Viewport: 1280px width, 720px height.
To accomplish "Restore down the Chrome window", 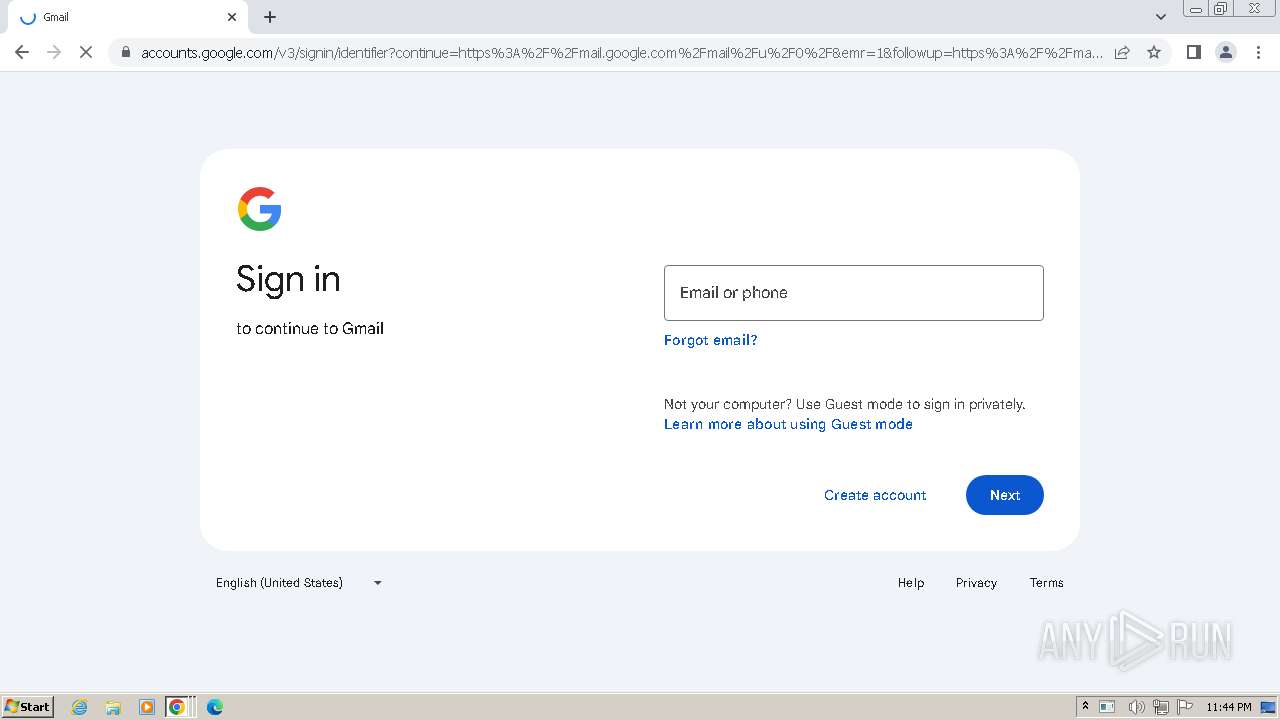I will pos(1222,9).
